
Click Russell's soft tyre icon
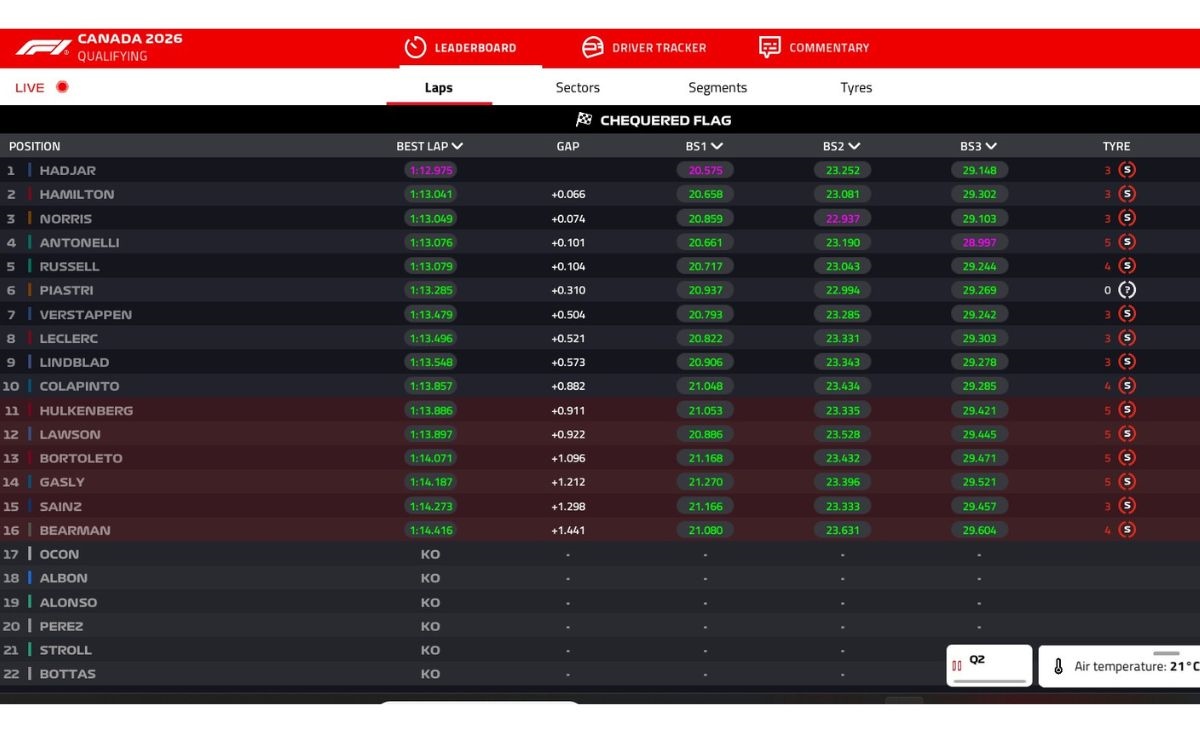point(1127,266)
